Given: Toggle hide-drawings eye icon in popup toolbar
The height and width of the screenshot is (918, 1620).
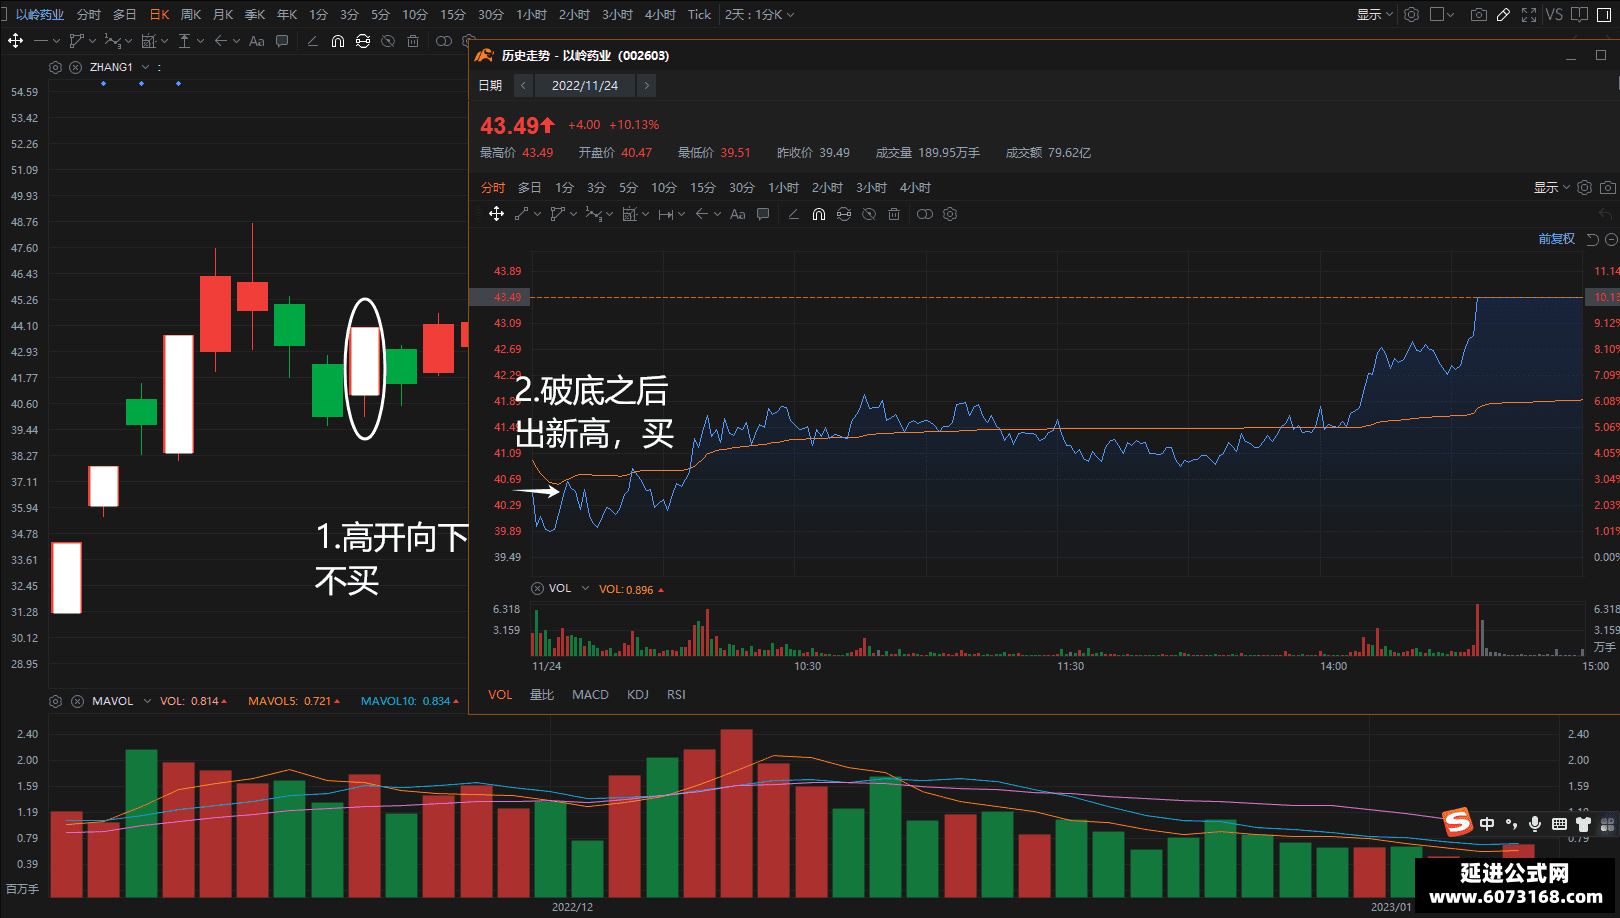Looking at the screenshot, I should coord(869,214).
